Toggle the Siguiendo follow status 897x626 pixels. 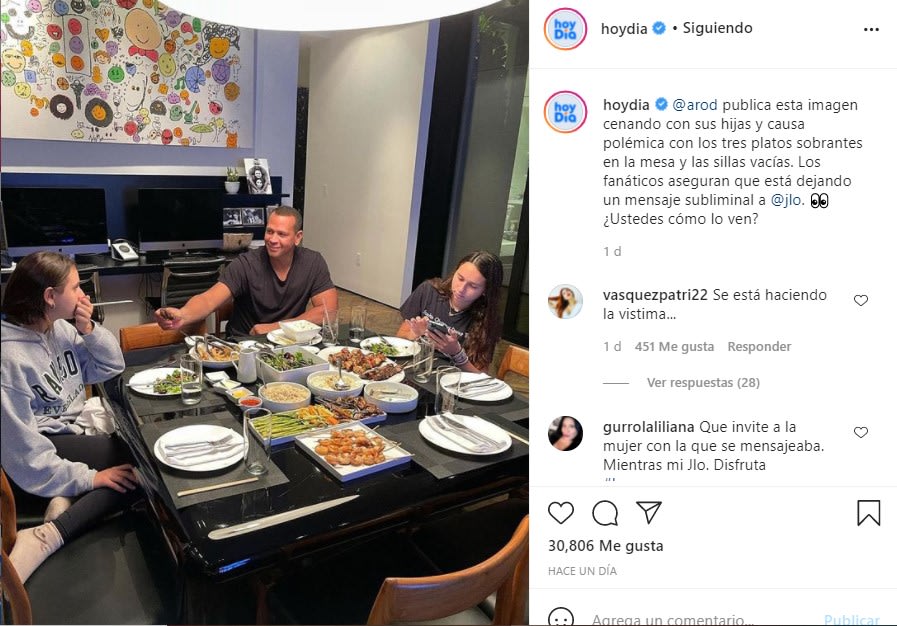click(717, 28)
